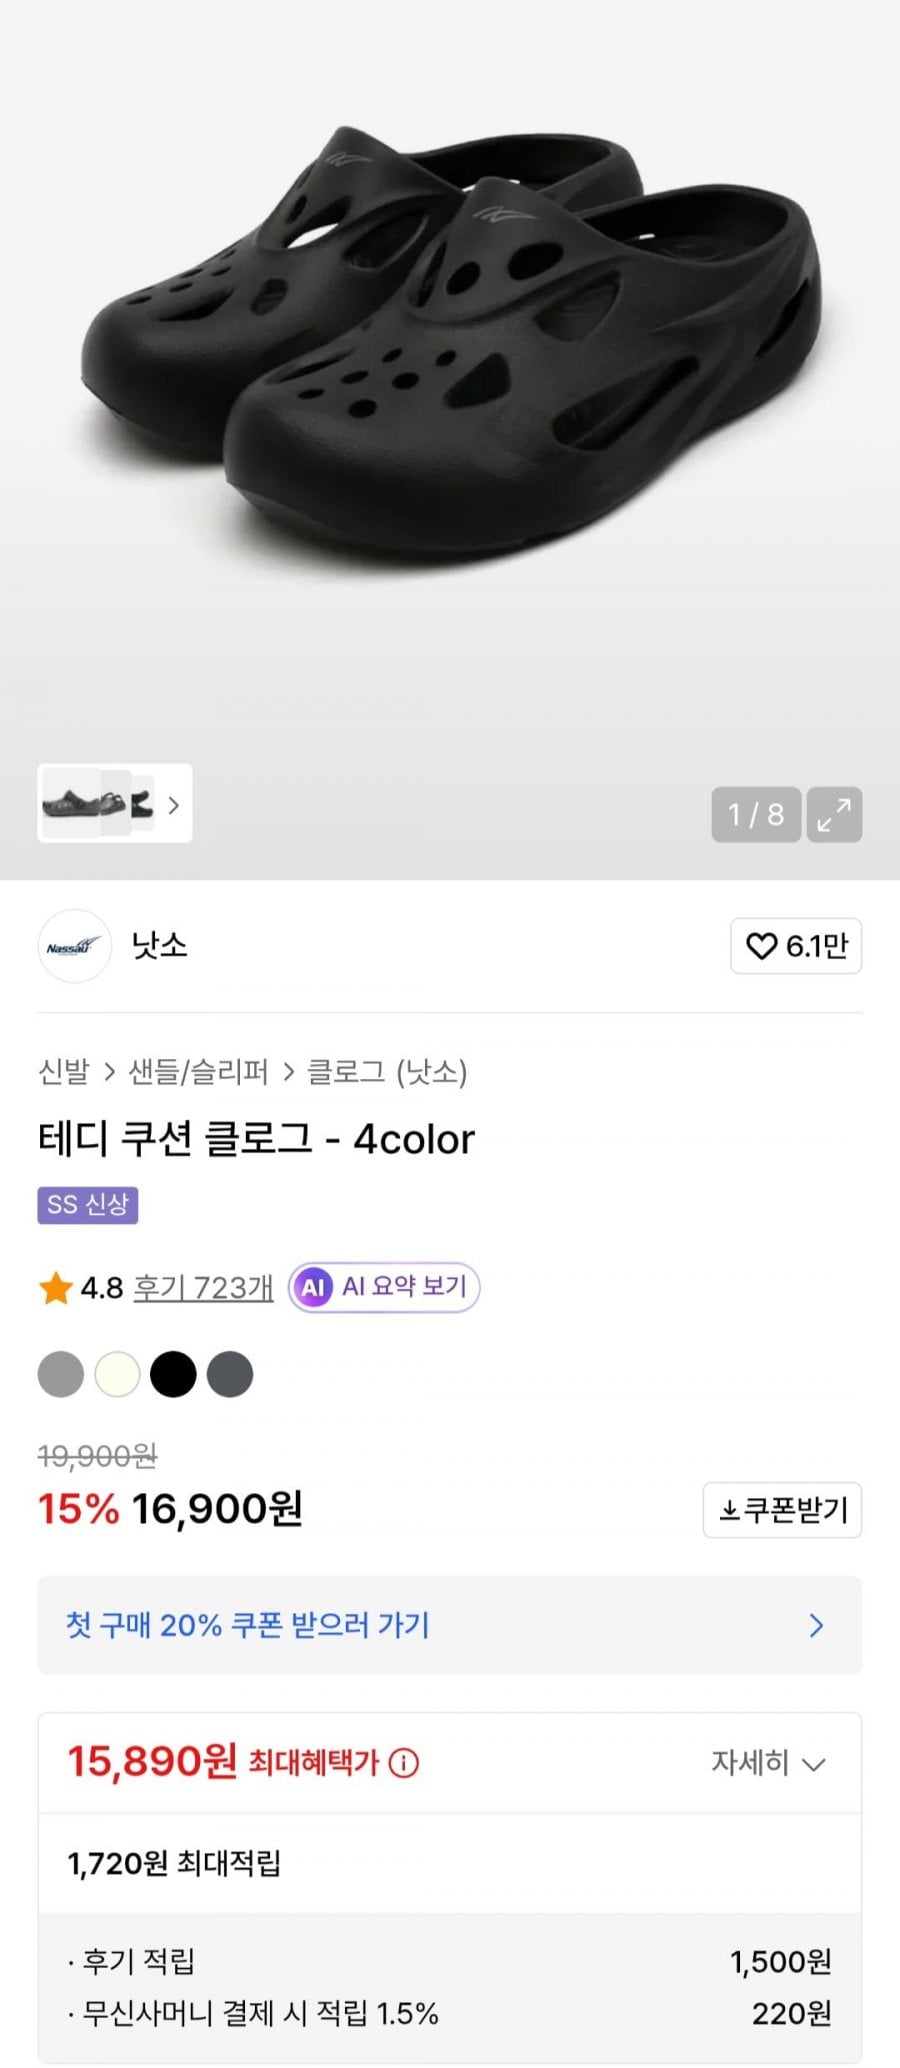Select the cream color swatch
Screen dimensions: 900x2068
click(117, 1374)
